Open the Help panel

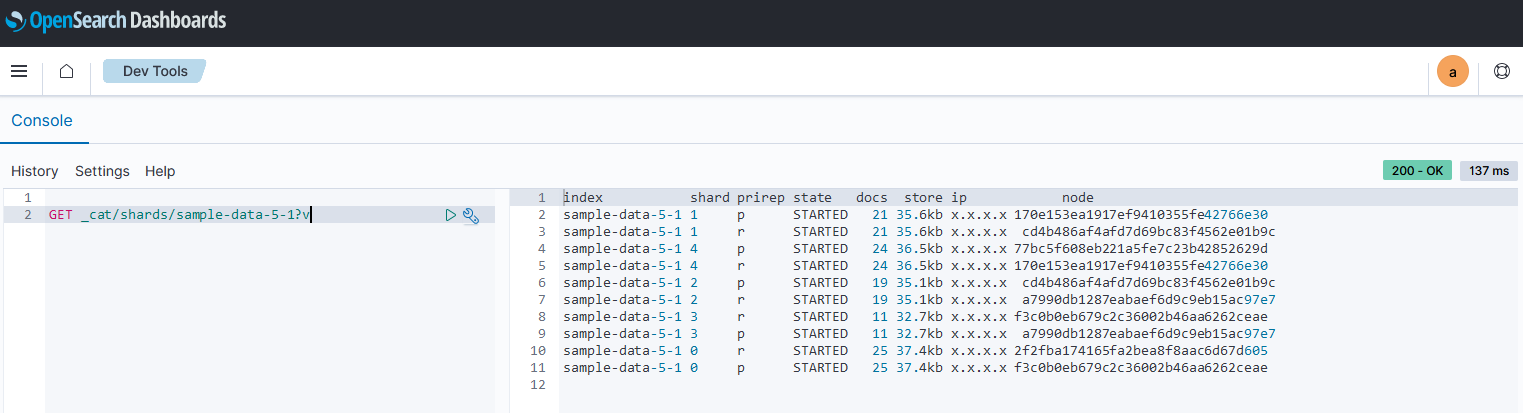[x=160, y=171]
